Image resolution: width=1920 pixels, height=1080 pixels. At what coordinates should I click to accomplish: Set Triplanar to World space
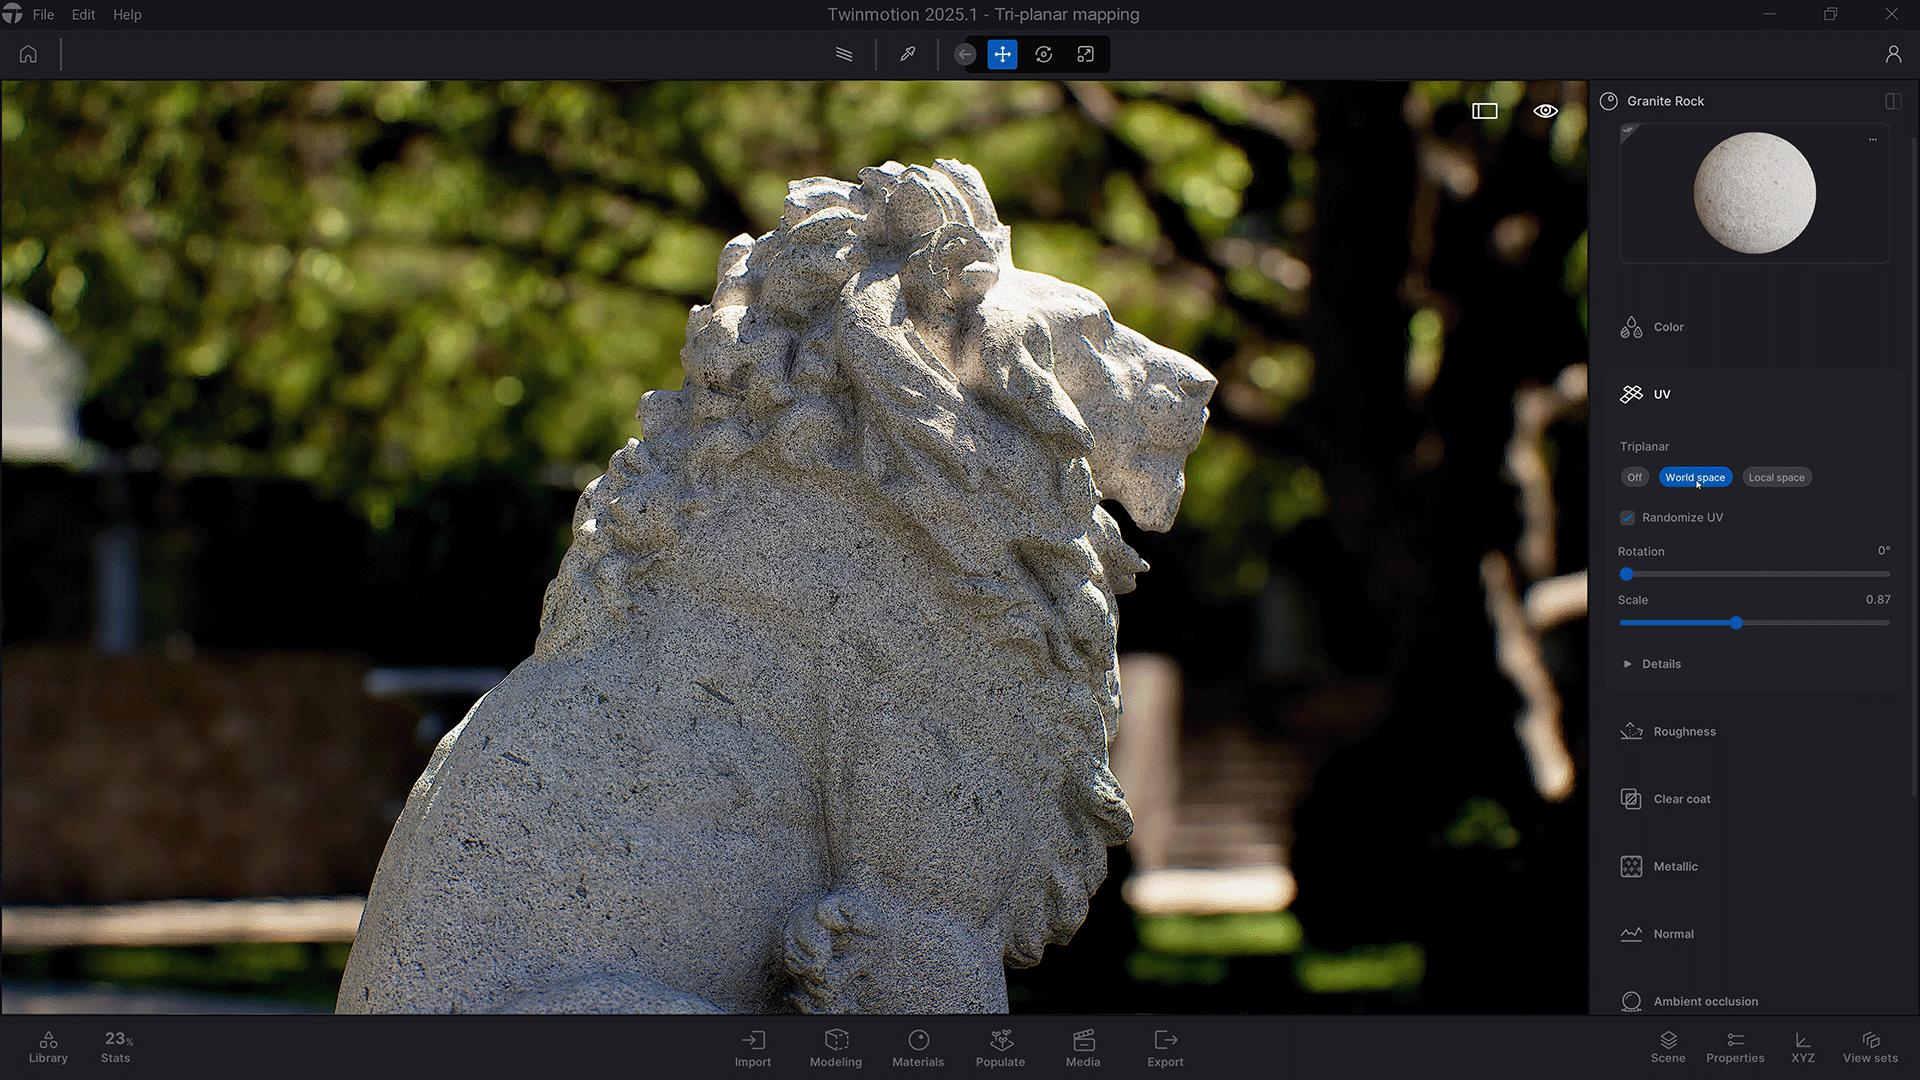[x=1695, y=477]
